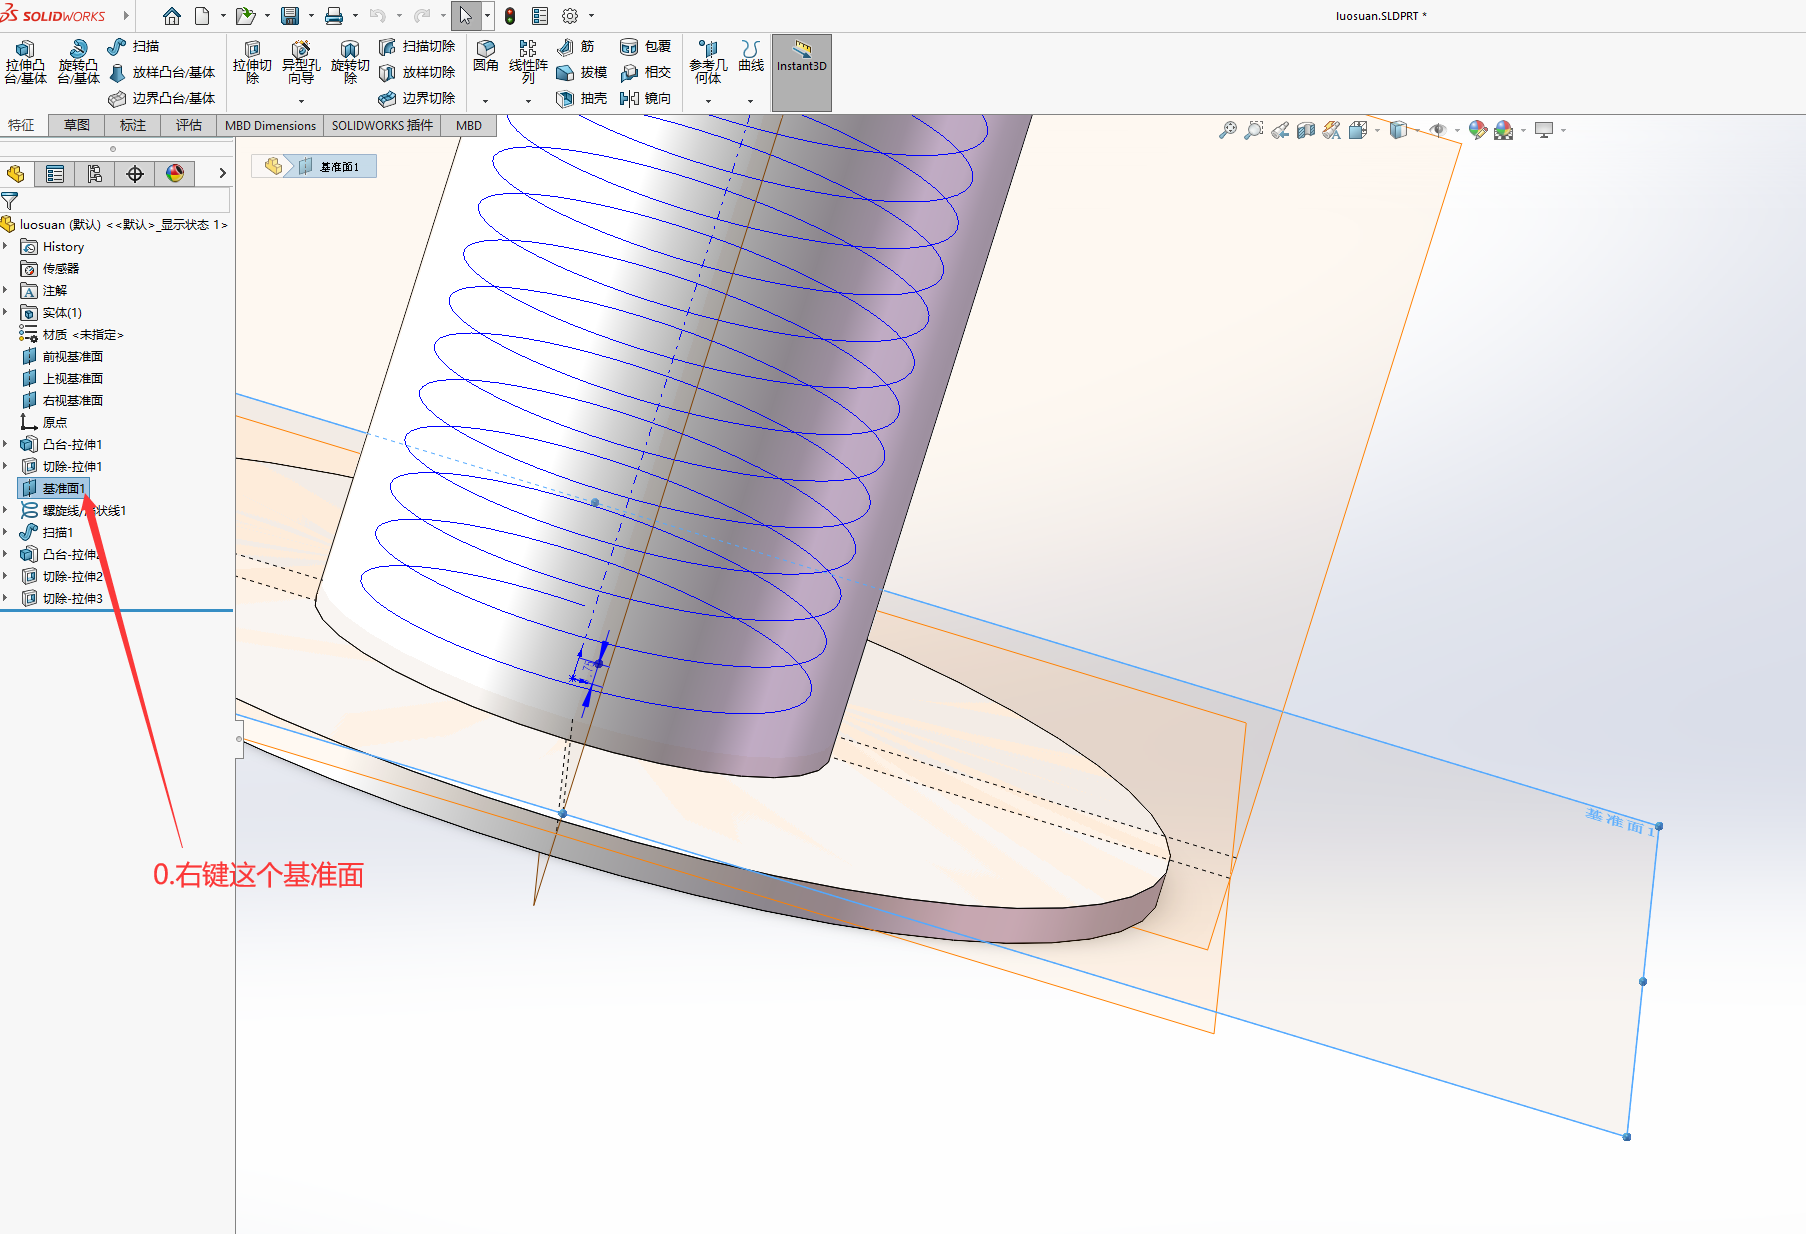Click the Zoom to Area view icon
1806x1234 pixels.
click(x=1254, y=130)
